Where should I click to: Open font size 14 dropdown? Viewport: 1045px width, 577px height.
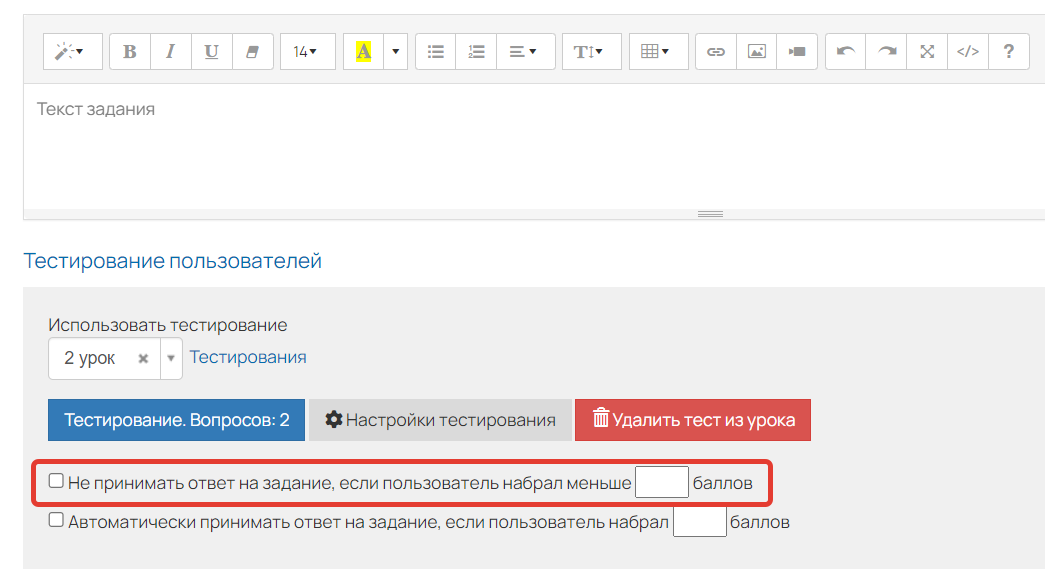tap(307, 51)
